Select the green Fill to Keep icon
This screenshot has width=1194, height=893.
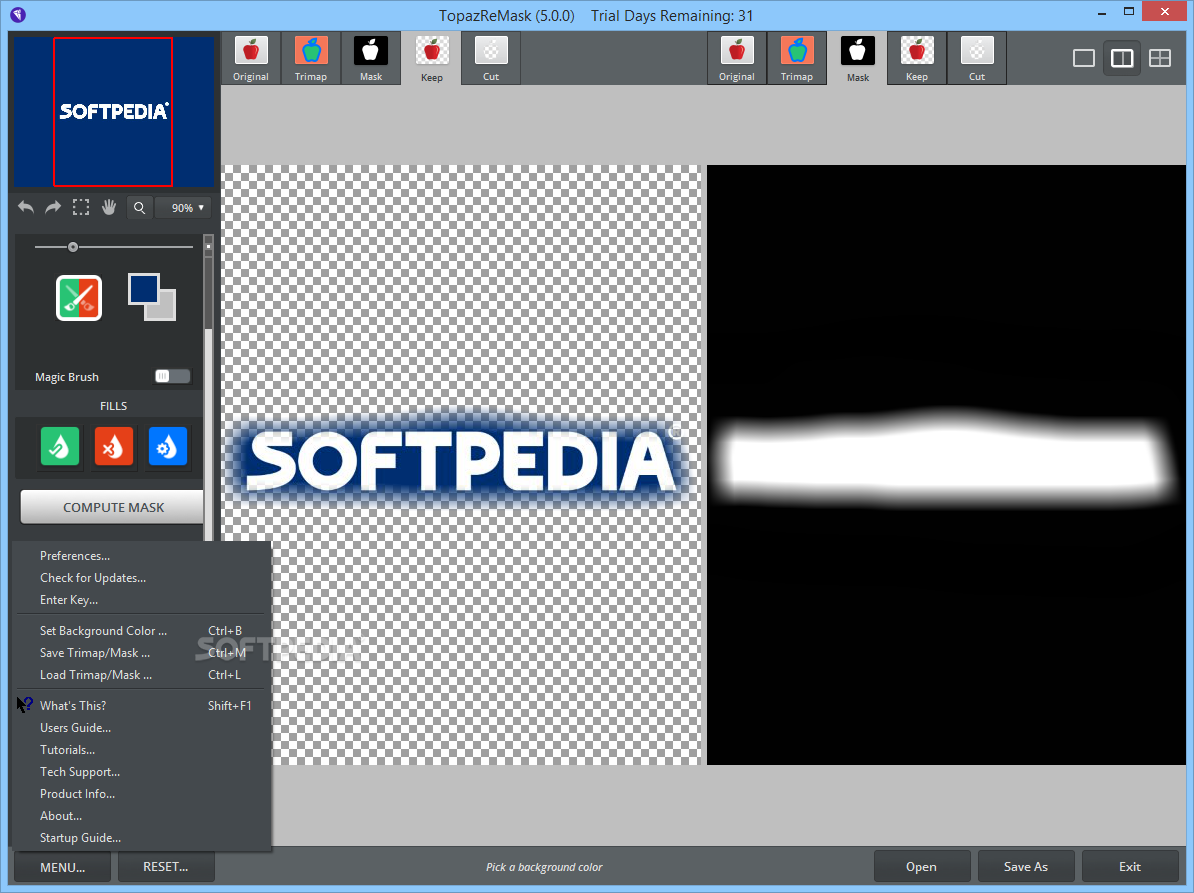[60, 446]
